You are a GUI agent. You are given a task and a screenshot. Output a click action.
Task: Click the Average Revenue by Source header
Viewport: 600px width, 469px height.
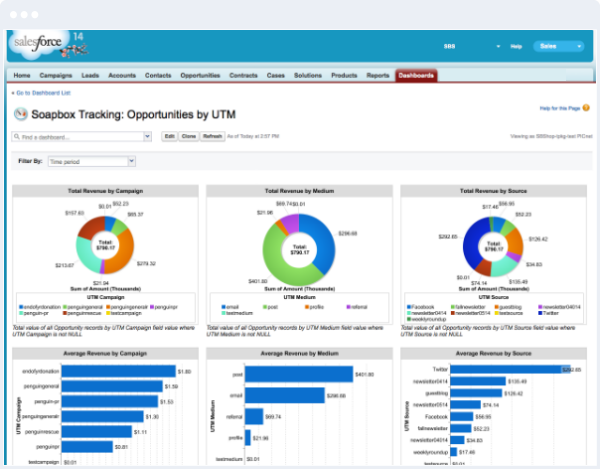[x=493, y=353]
